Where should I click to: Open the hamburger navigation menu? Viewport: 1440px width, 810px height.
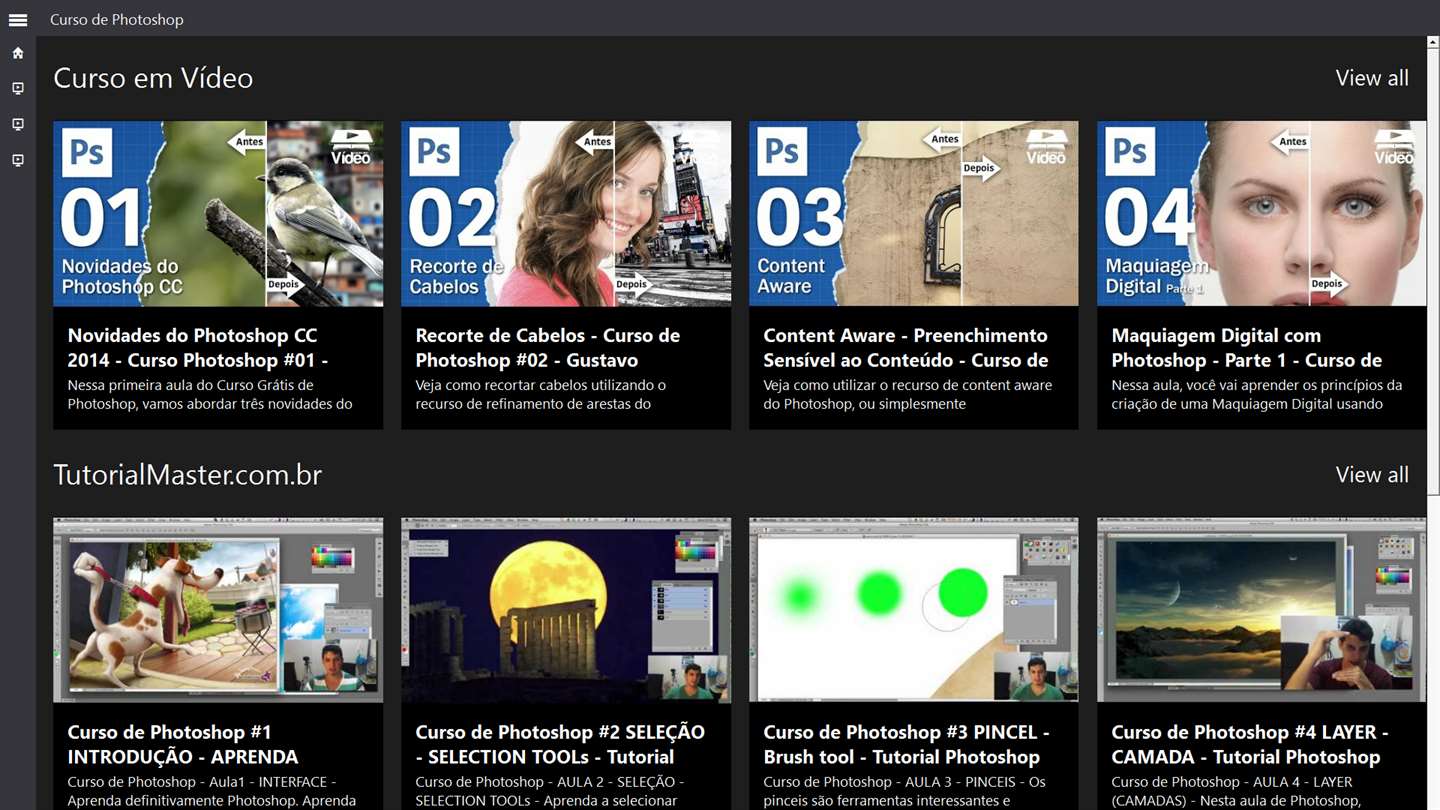[x=18, y=19]
